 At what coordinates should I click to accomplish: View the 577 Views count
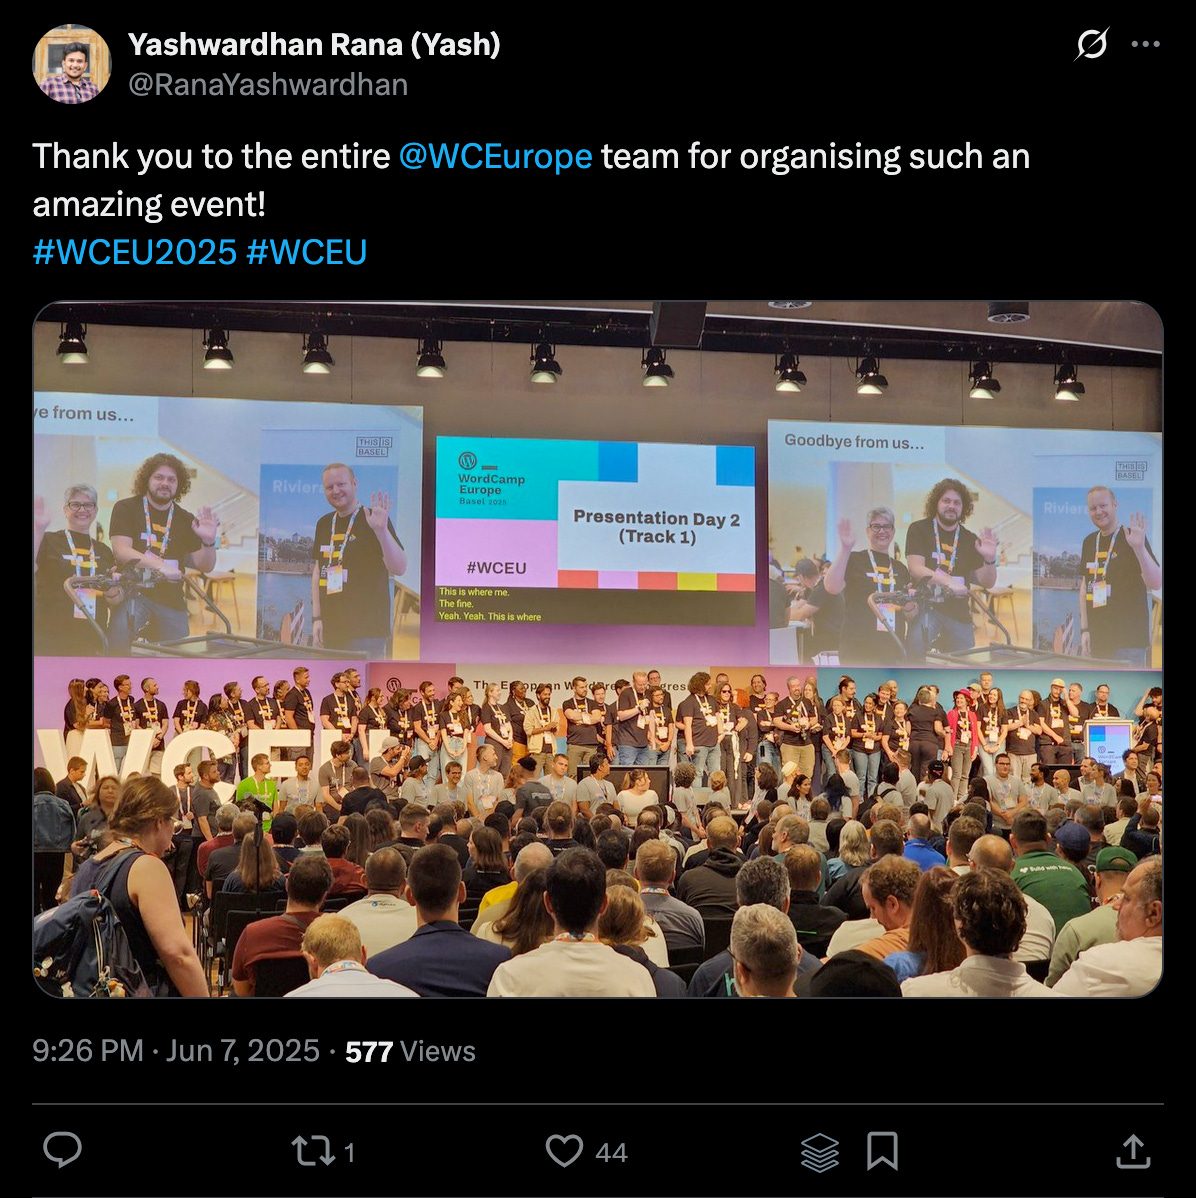[410, 1051]
